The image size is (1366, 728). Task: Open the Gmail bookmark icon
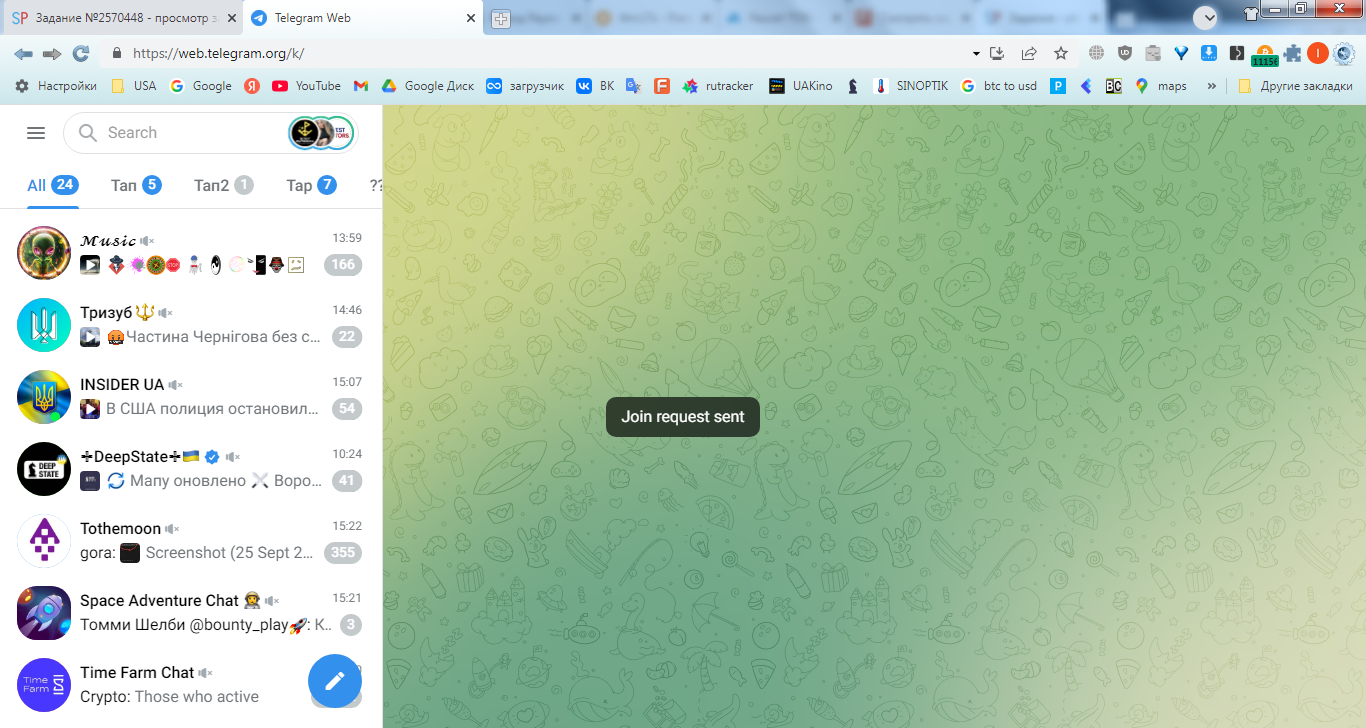[361, 86]
